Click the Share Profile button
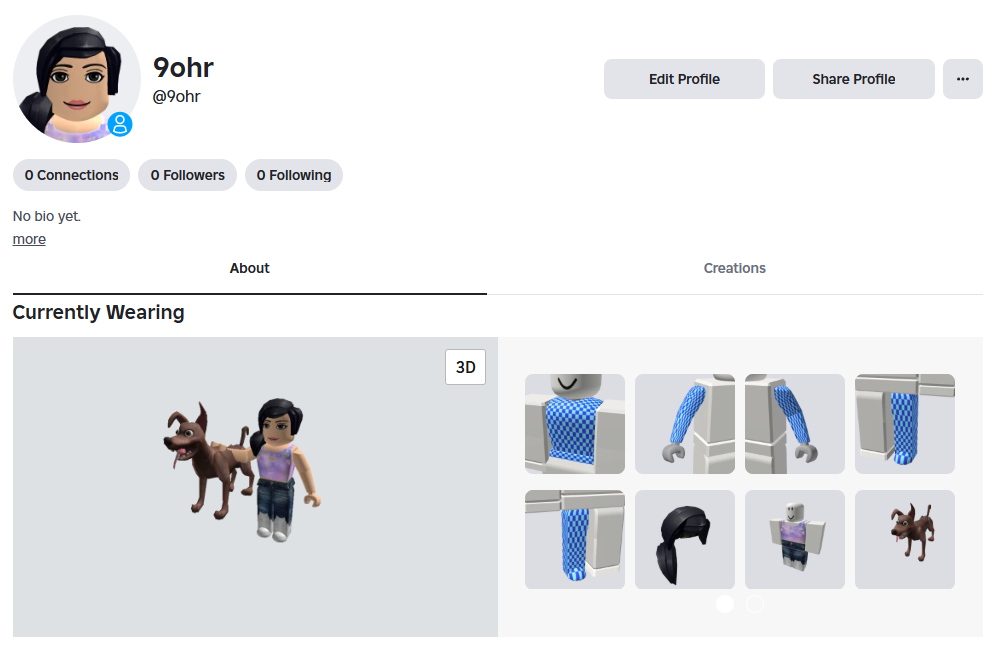This screenshot has height=652, width=996. point(854,79)
